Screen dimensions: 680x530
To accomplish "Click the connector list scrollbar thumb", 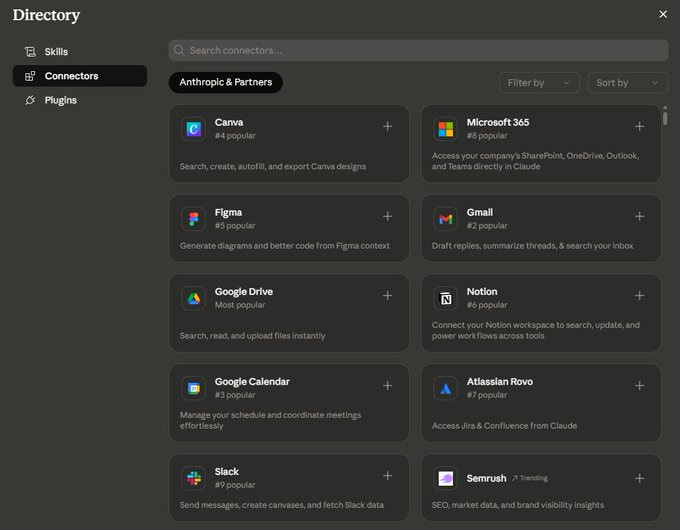I will (x=665, y=118).
